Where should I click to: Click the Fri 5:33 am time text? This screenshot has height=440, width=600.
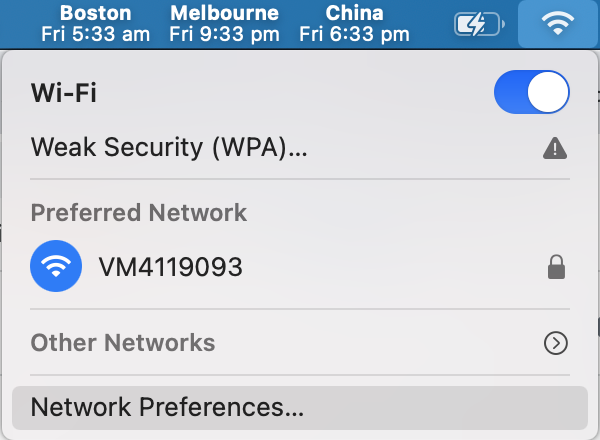click(x=95, y=34)
